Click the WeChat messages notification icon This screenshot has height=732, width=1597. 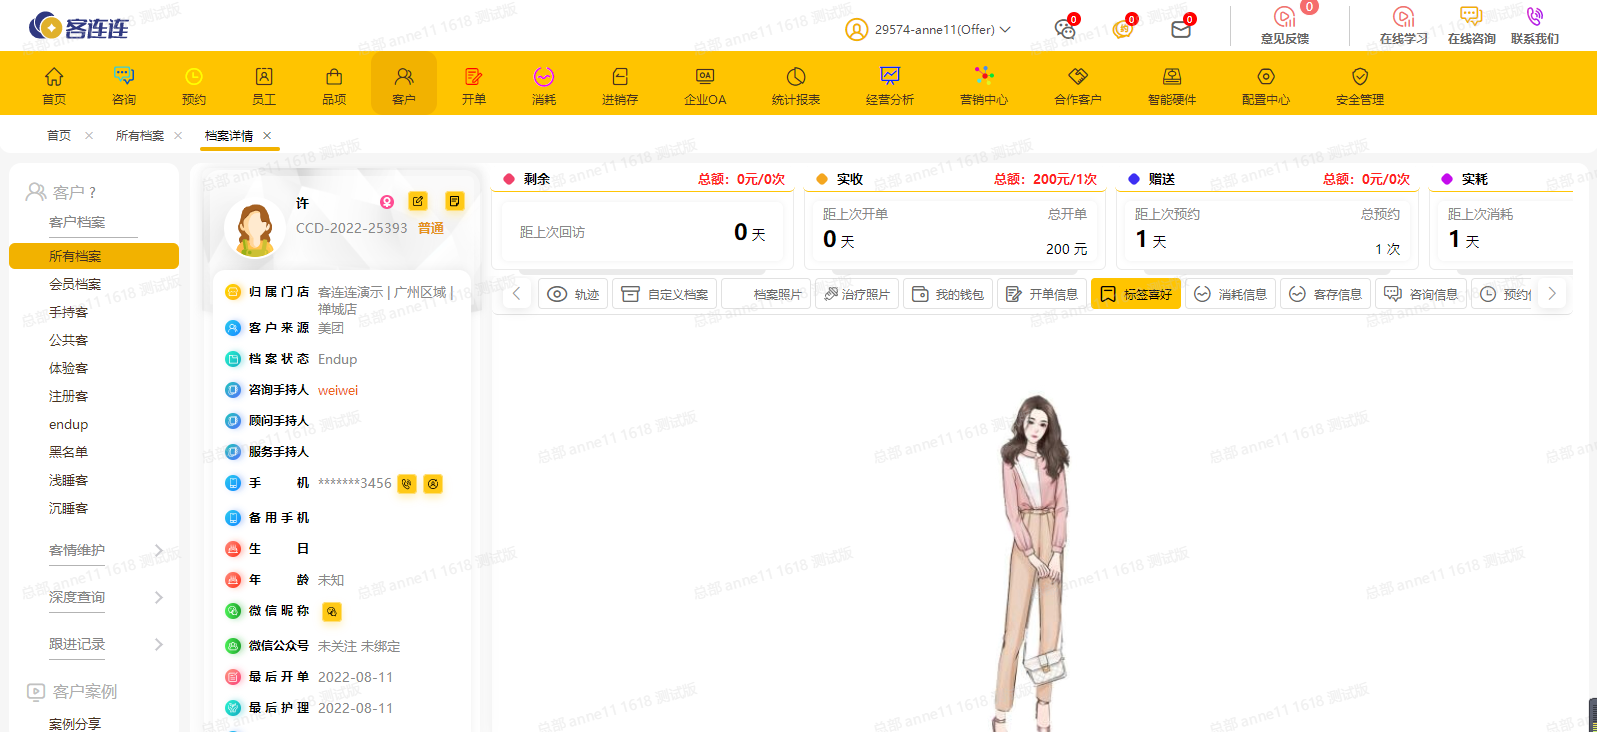[x=1065, y=29]
